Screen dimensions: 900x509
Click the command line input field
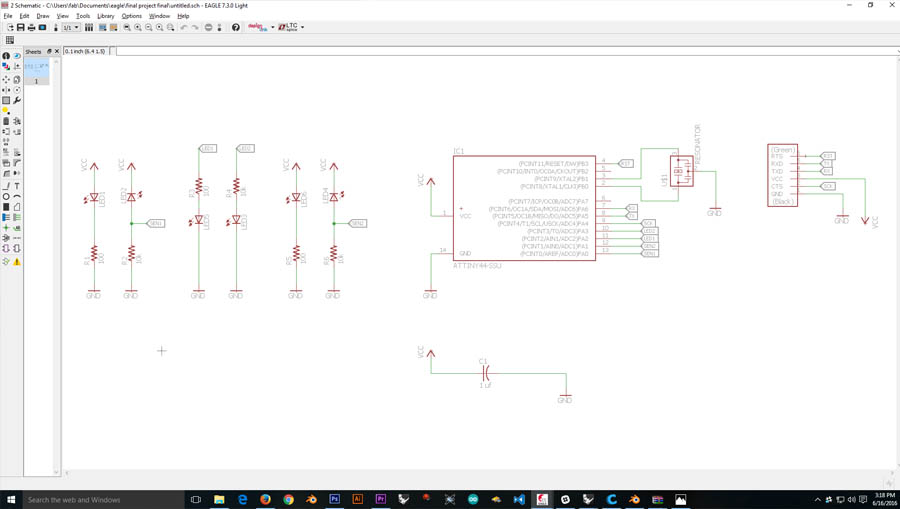(505, 51)
